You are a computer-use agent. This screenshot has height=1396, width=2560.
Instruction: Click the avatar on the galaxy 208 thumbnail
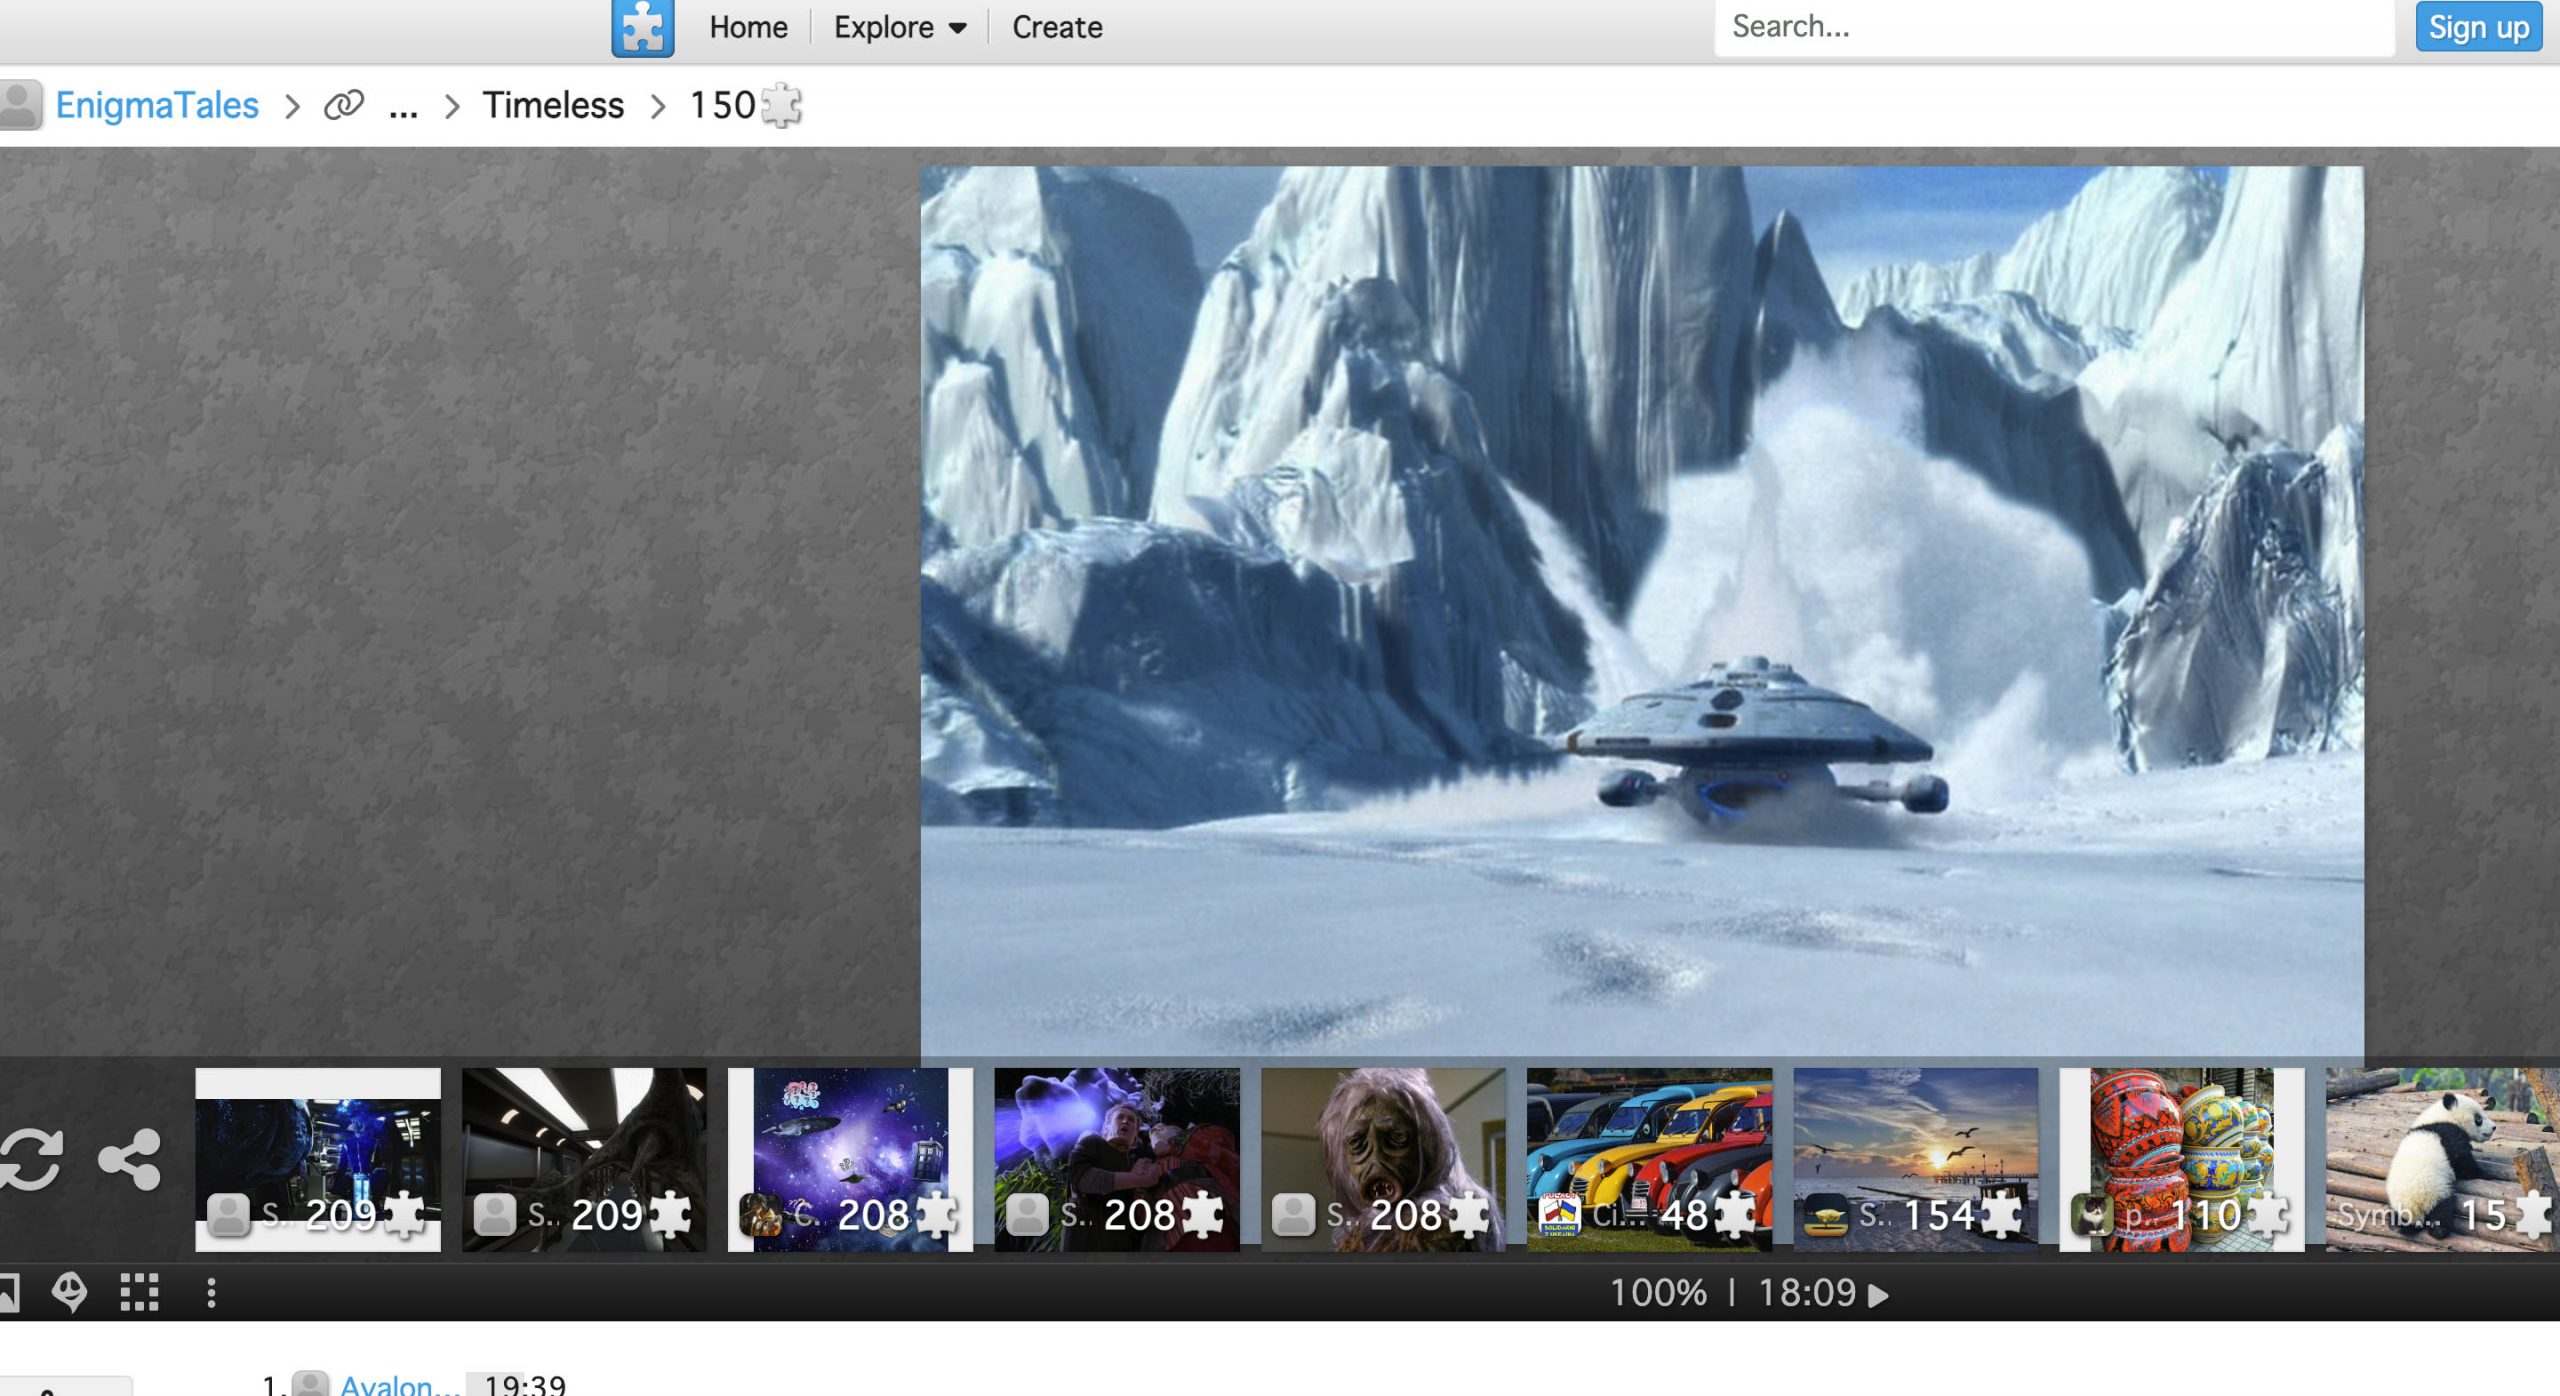(x=761, y=1215)
